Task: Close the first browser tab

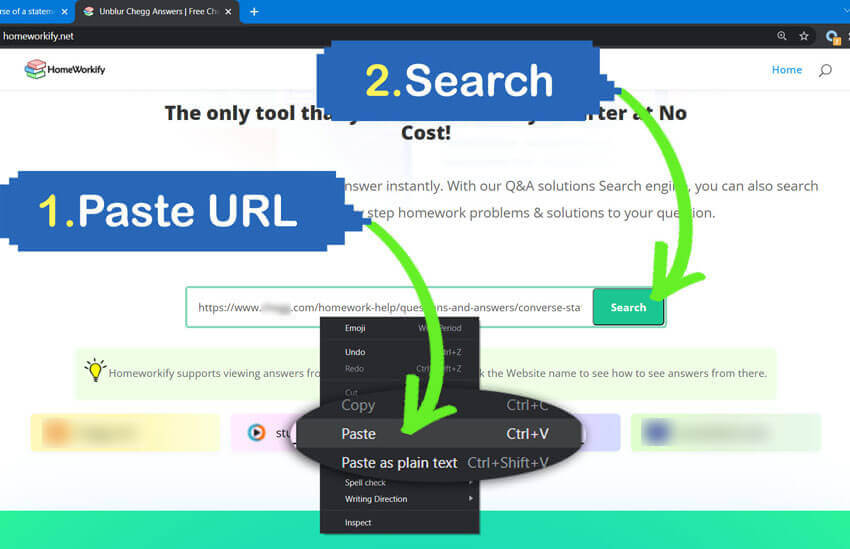Action: 65,11
